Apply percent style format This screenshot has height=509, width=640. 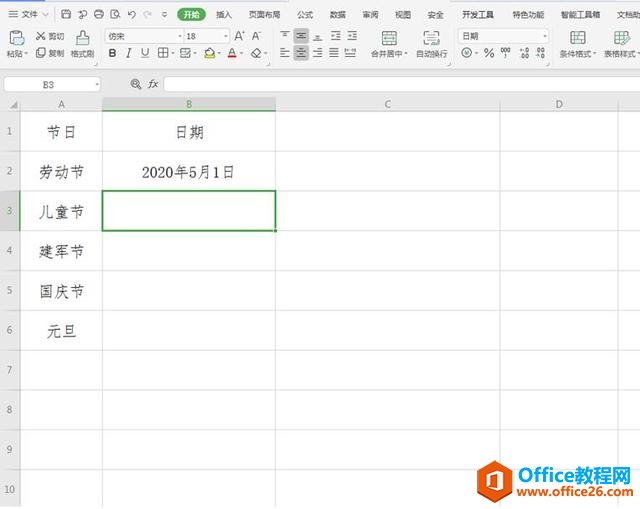click(x=489, y=53)
